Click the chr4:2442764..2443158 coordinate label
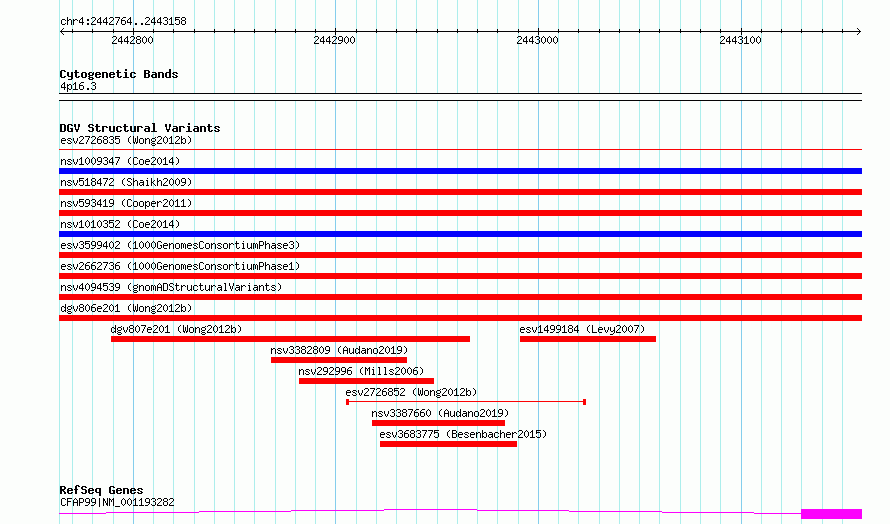 tap(123, 22)
